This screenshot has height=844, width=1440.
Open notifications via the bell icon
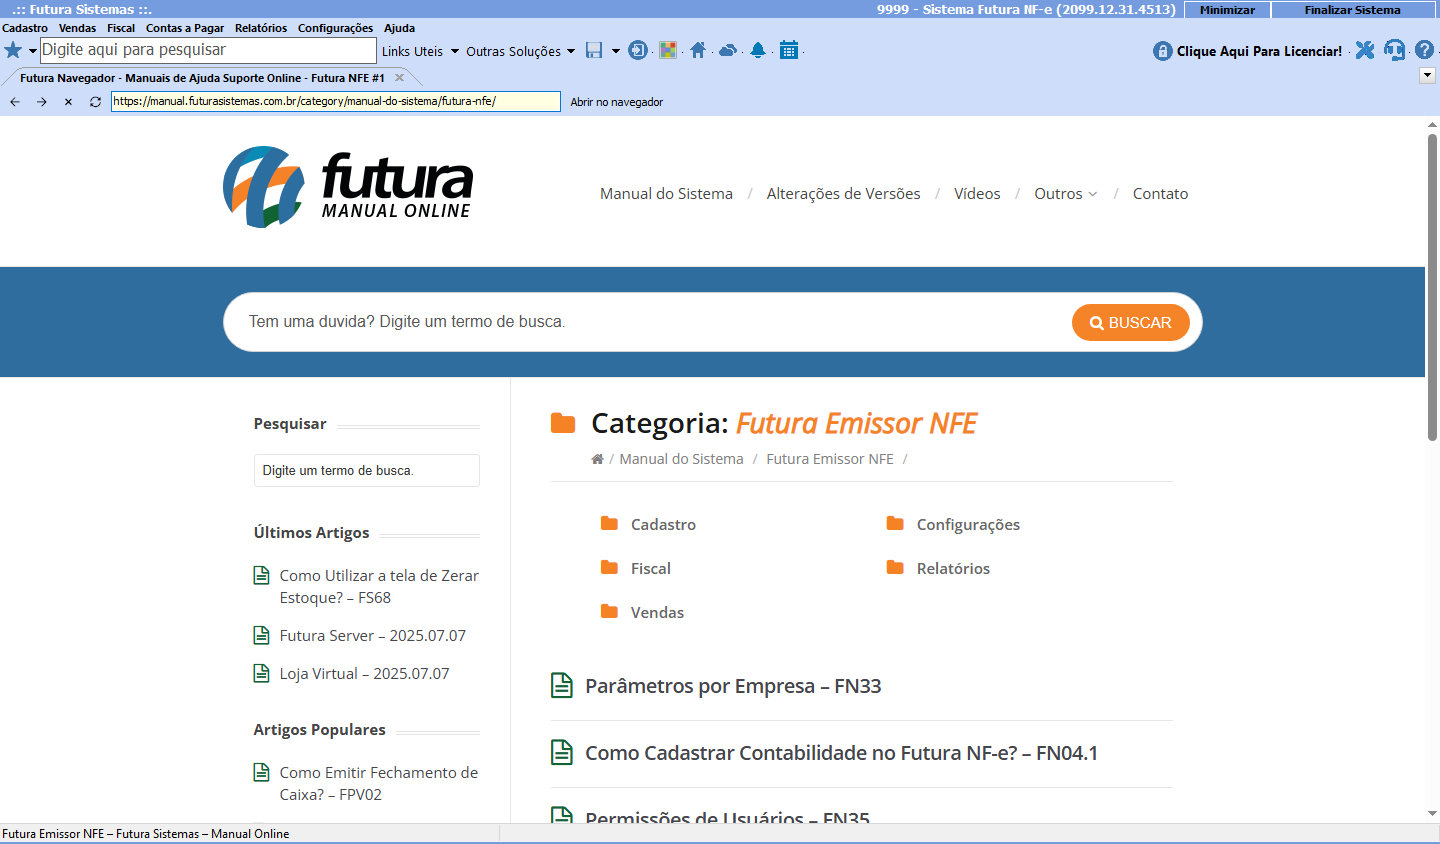(x=758, y=50)
